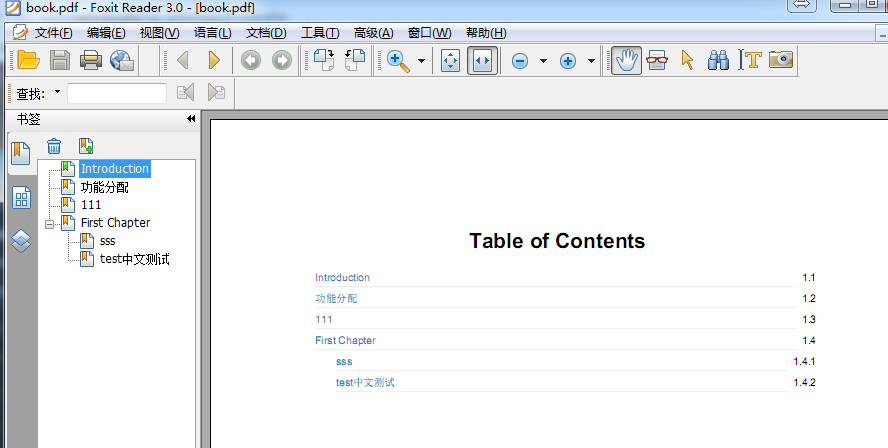Click the Next view round button
Screen dimensions: 888x448
click(282, 60)
